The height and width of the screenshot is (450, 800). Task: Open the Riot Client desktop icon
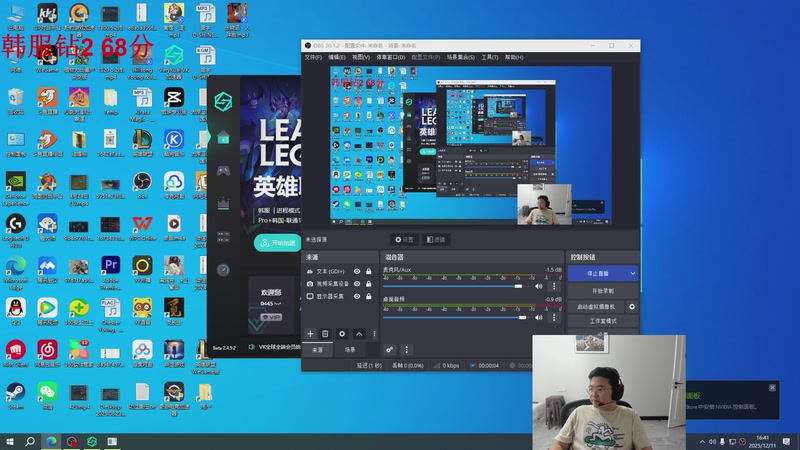[15, 353]
